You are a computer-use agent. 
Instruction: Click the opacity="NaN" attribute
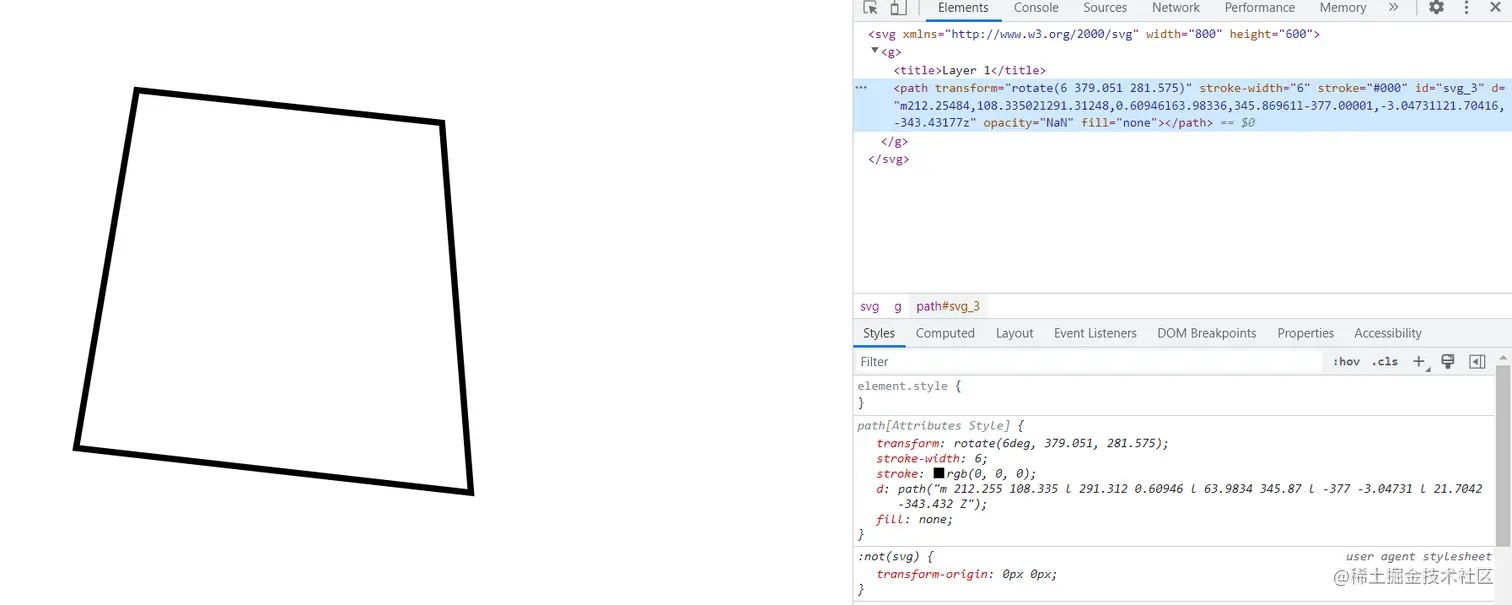click(1028, 123)
